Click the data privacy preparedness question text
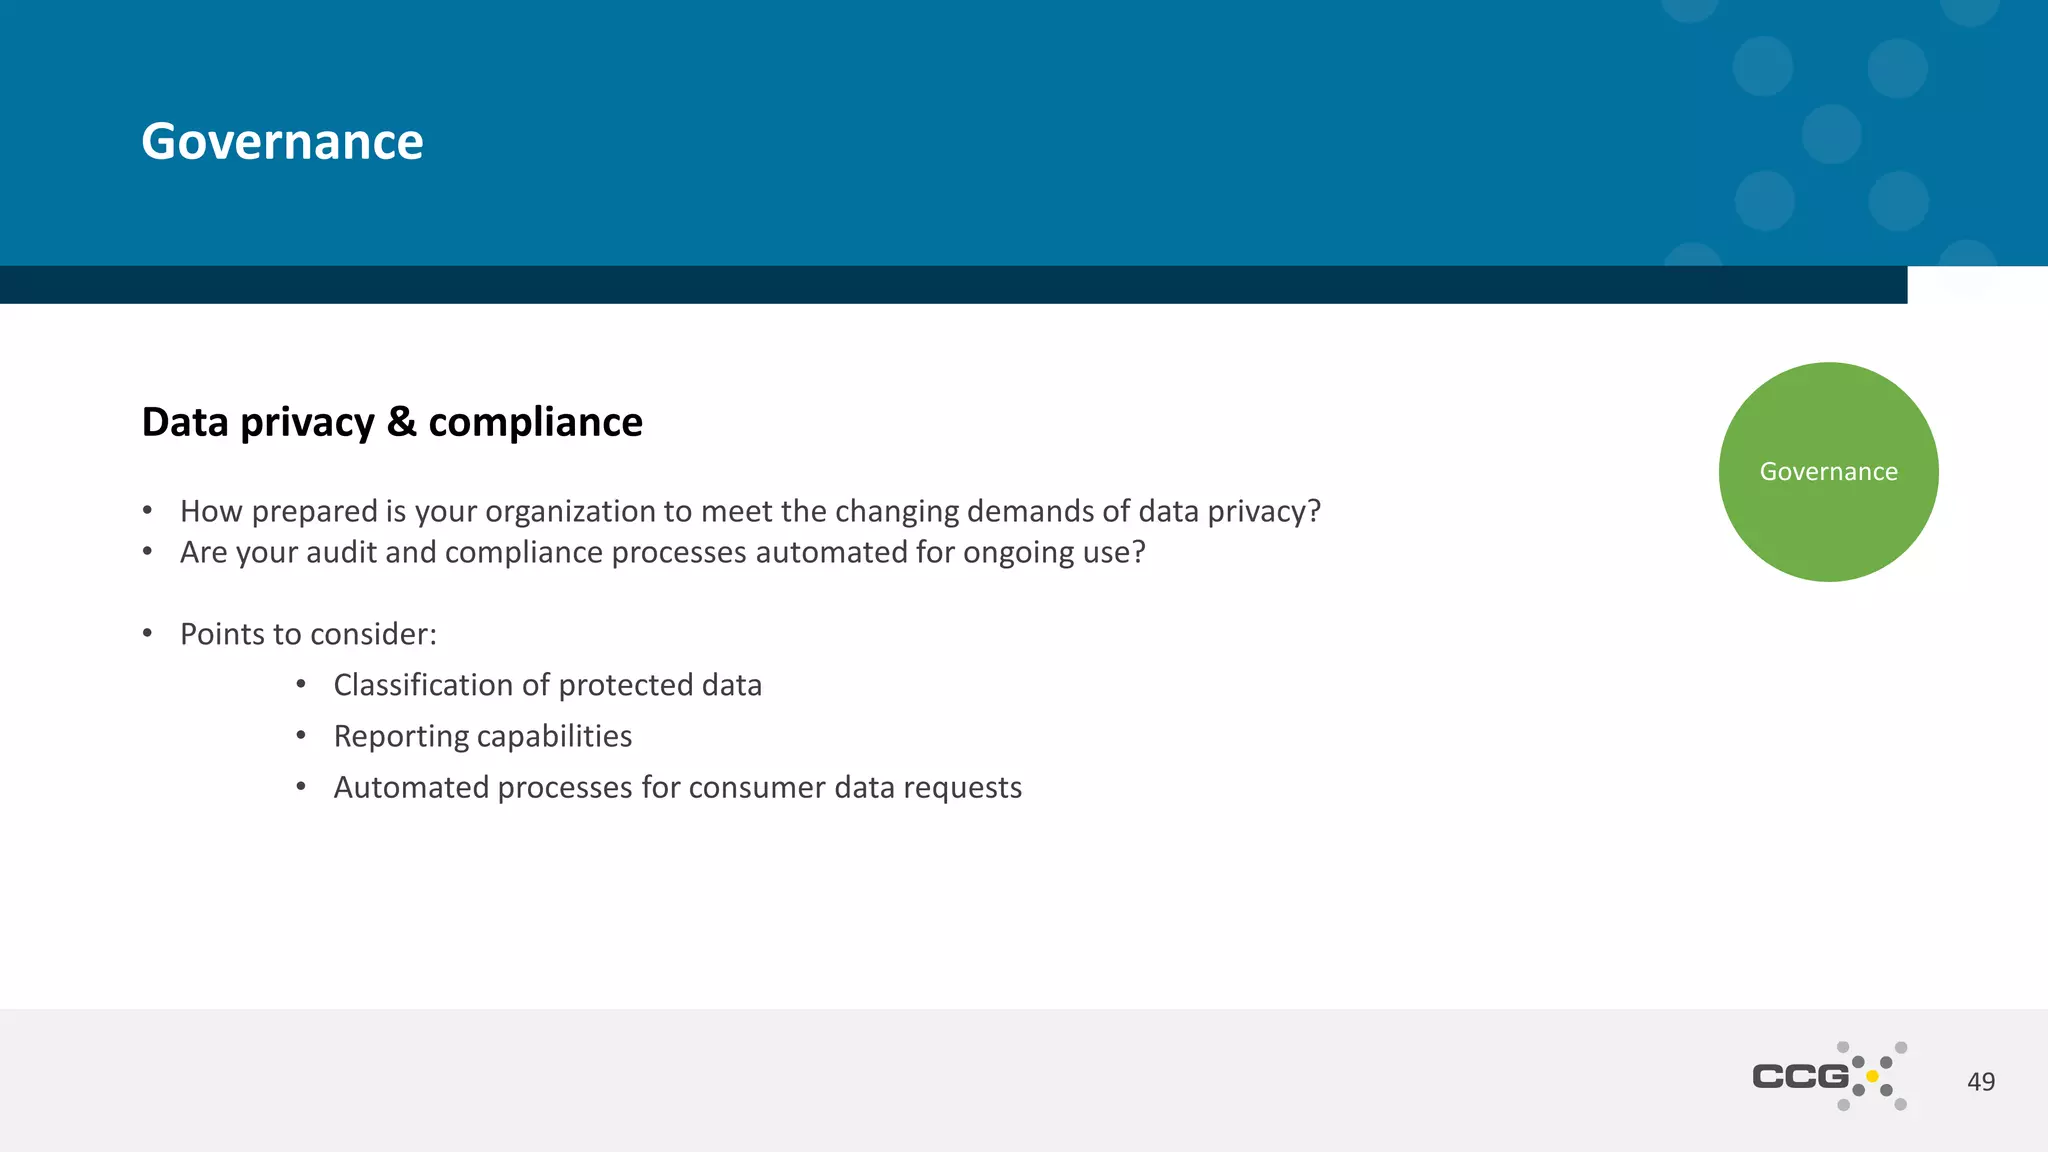This screenshot has height=1152, width=2048. point(750,511)
